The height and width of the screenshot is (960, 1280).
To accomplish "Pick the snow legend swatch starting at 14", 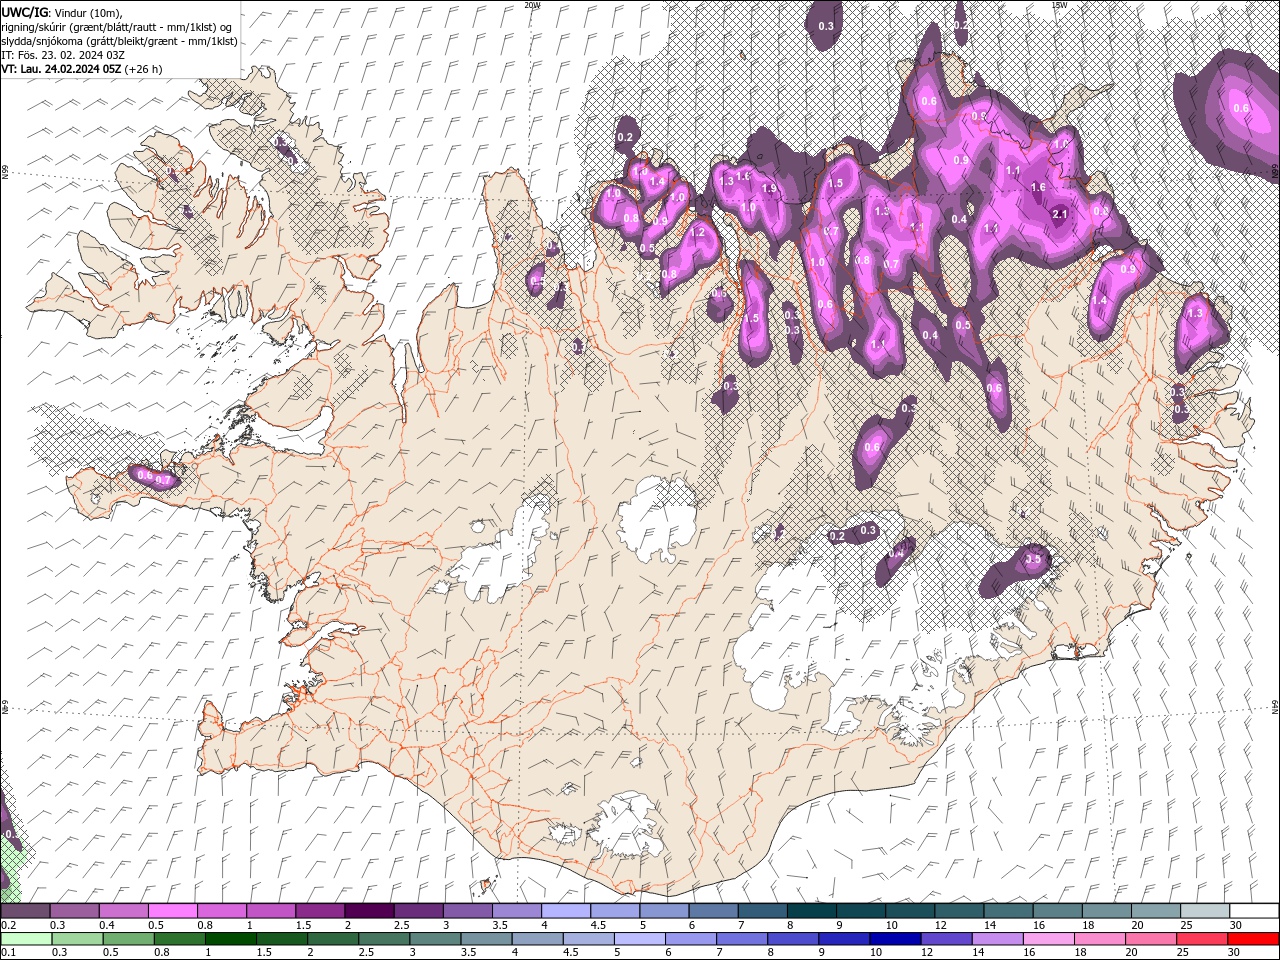I will point(1008,911).
